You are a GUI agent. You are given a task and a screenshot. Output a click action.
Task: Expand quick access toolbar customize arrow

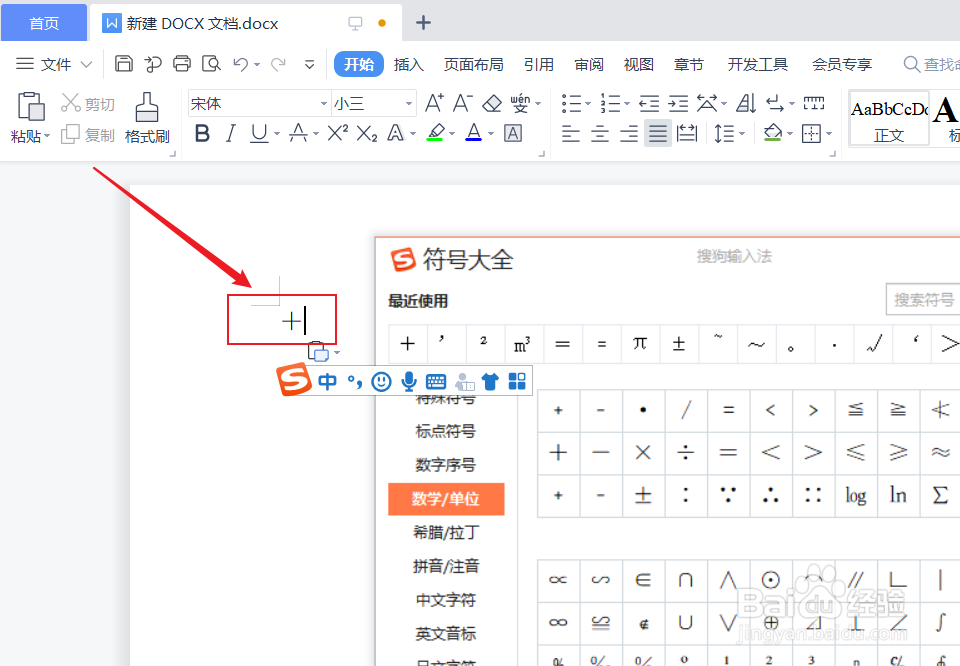click(x=310, y=64)
